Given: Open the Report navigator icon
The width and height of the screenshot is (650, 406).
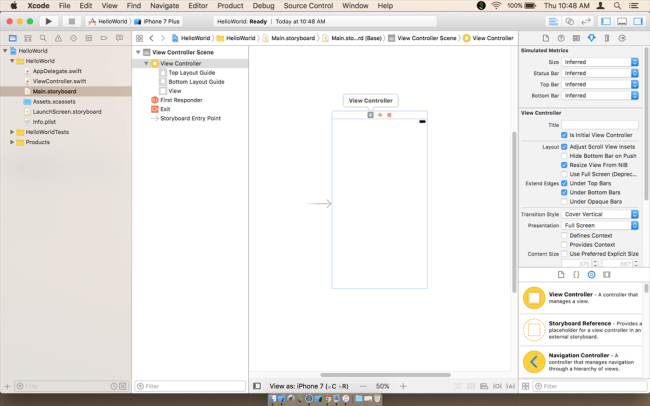Looking at the screenshot, I should click(119, 38).
